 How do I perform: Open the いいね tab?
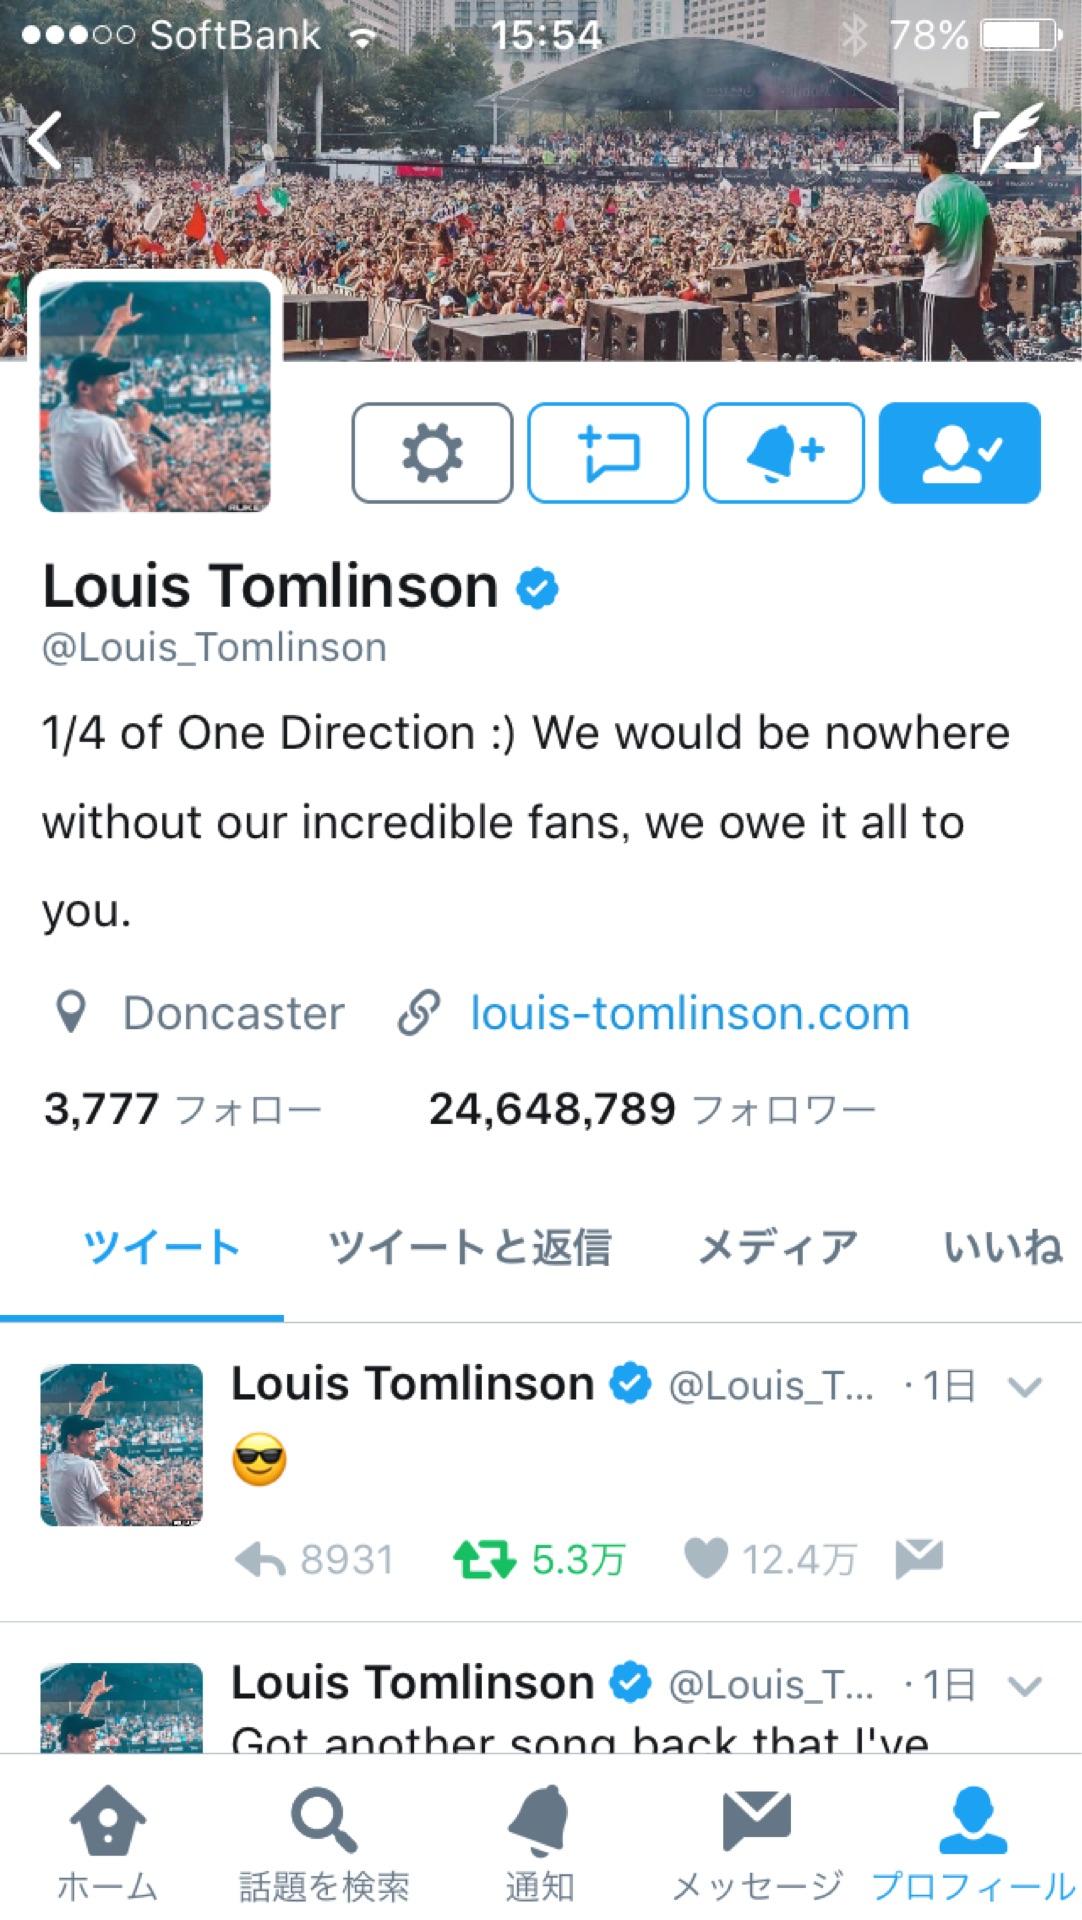click(1003, 1248)
